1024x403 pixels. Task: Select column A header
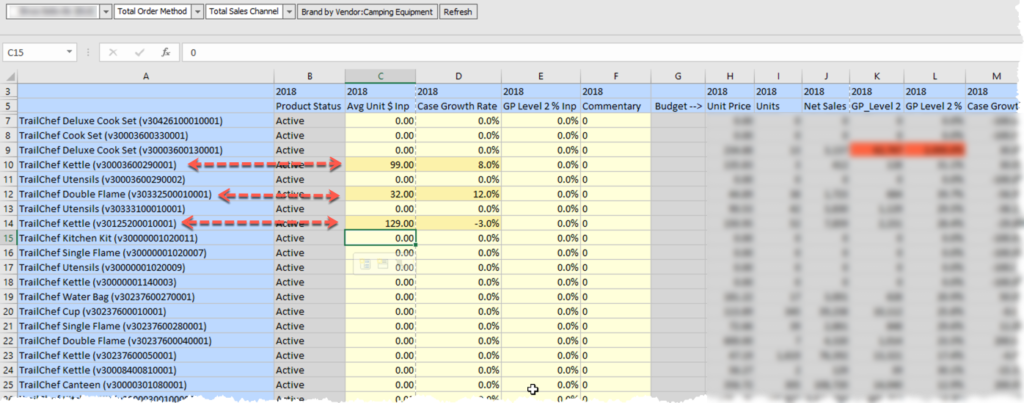click(x=146, y=76)
